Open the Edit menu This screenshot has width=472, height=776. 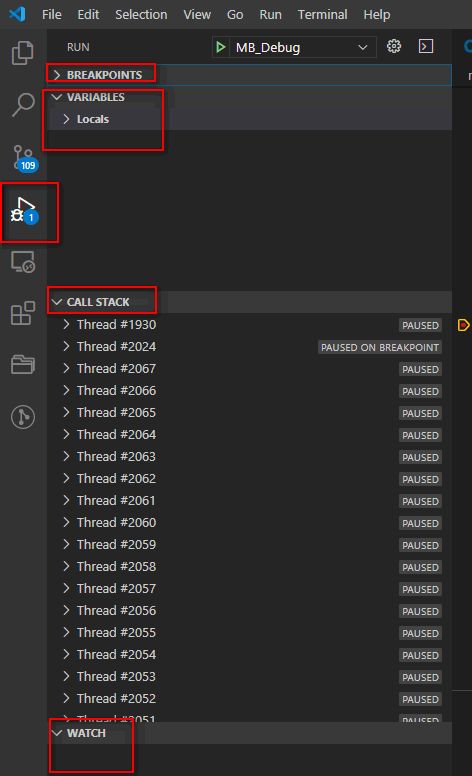pos(88,14)
